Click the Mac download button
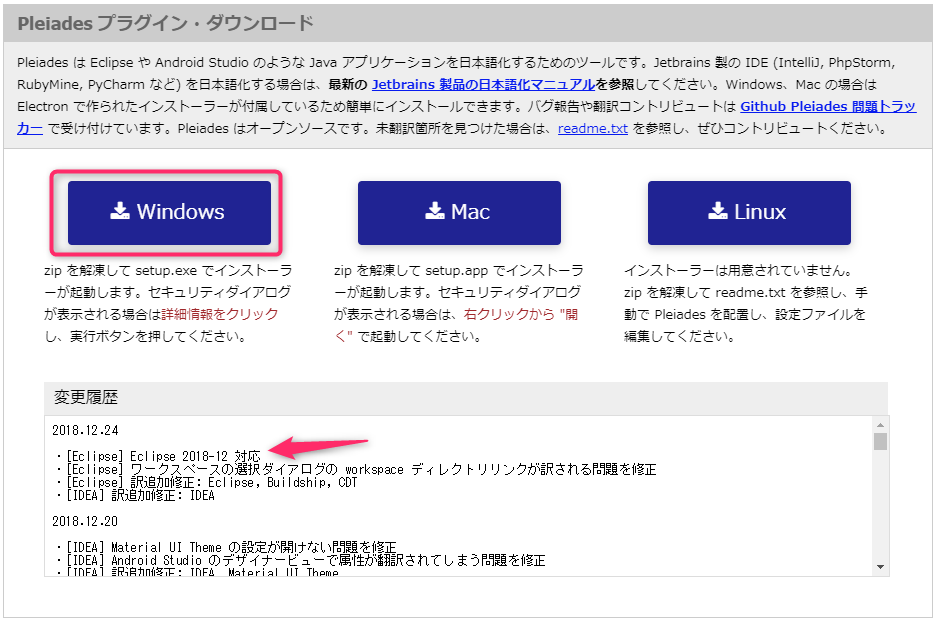The height and width of the screenshot is (622, 935). click(x=459, y=213)
